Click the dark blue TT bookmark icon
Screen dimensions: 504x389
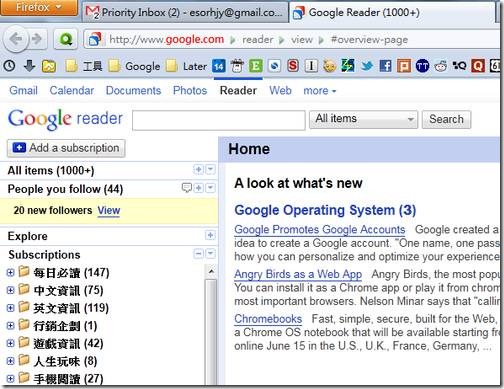[x=422, y=66]
